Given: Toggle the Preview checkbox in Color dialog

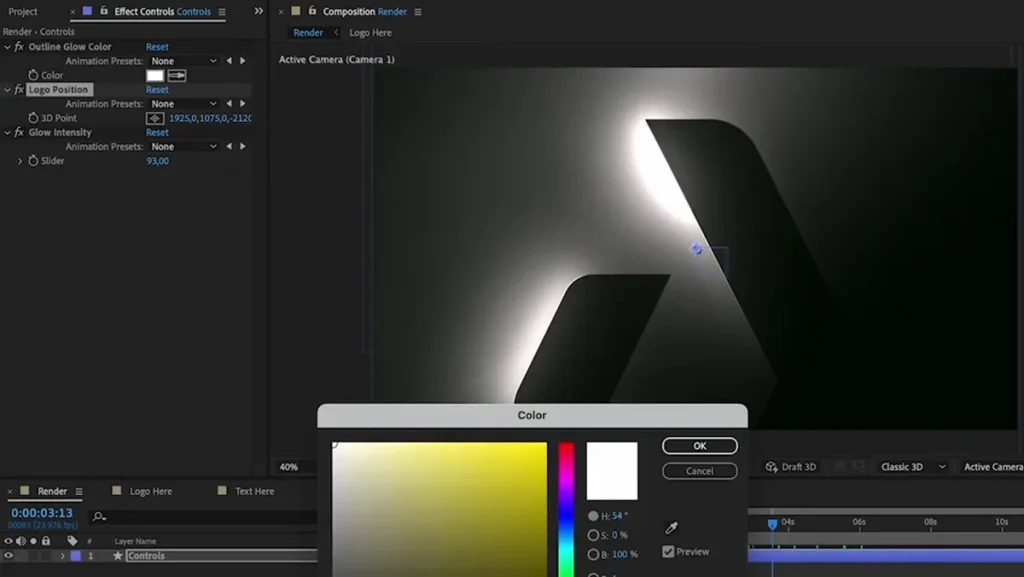Looking at the screenshot, I should 668,552.
